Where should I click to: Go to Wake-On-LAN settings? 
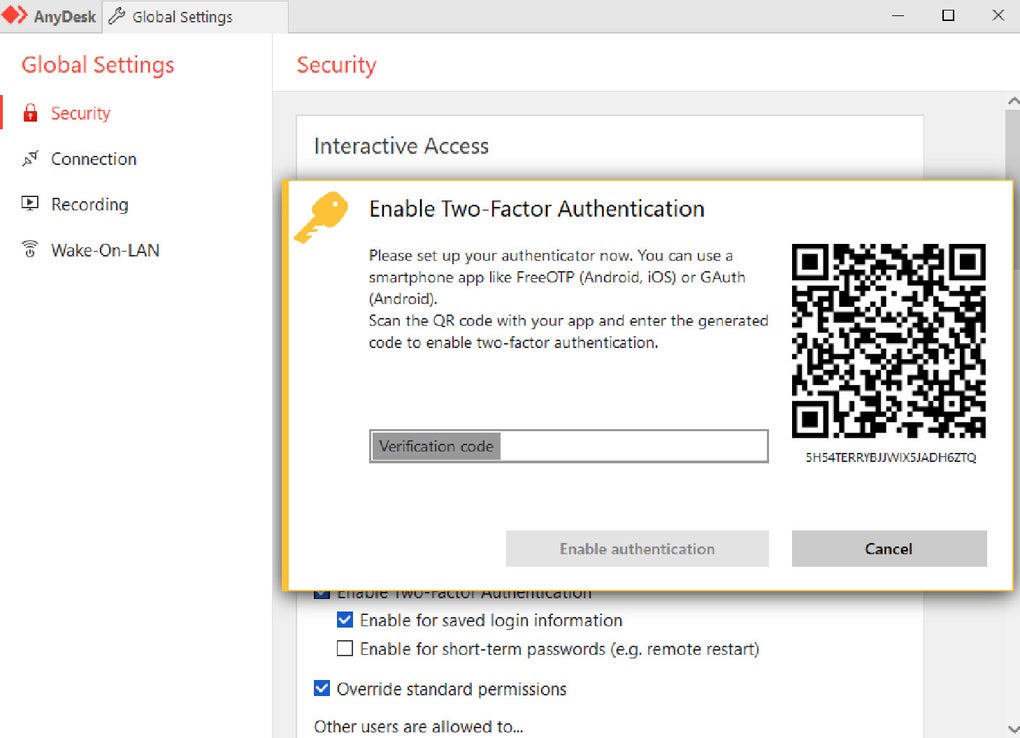[x=105, y=250]
